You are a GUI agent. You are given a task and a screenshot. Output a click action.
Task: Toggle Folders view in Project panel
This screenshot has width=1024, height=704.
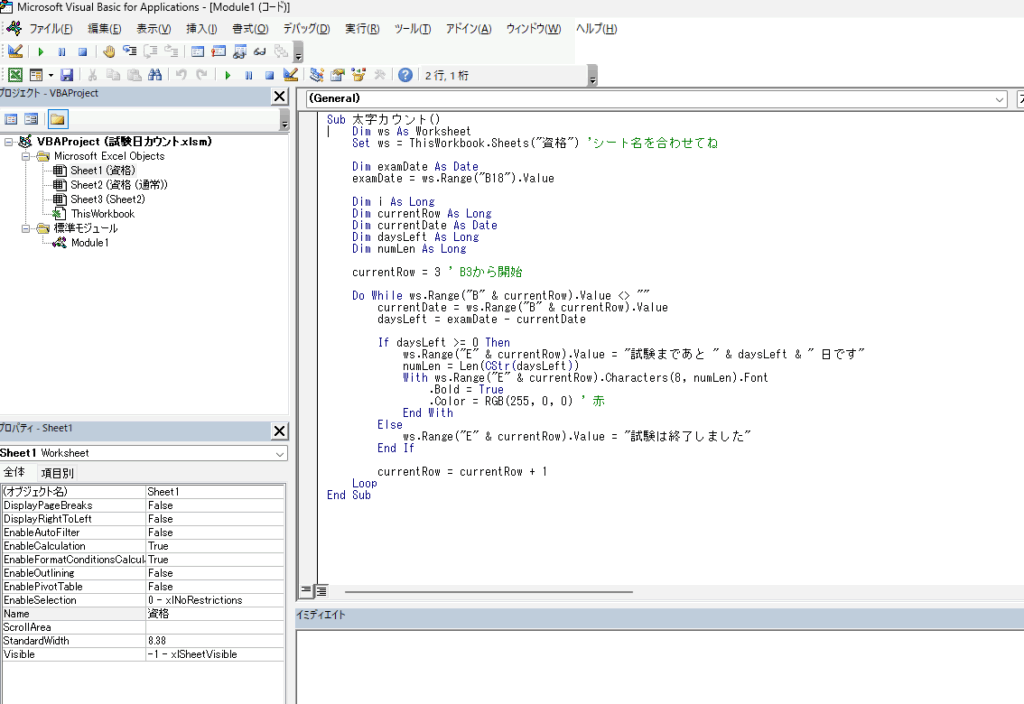point(57,119)
